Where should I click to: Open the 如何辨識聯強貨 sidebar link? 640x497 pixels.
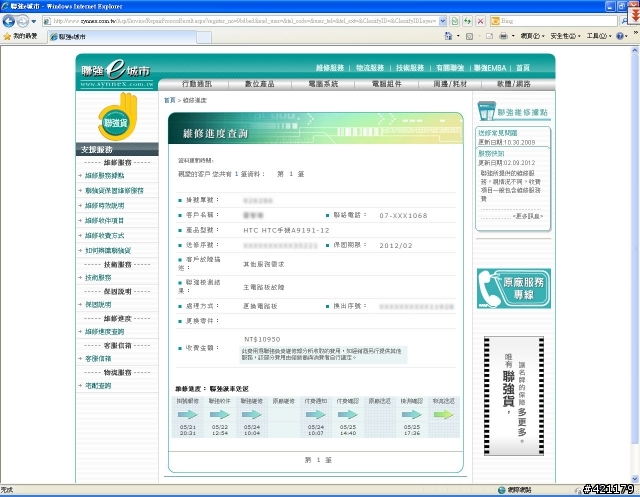coord(108,251)
